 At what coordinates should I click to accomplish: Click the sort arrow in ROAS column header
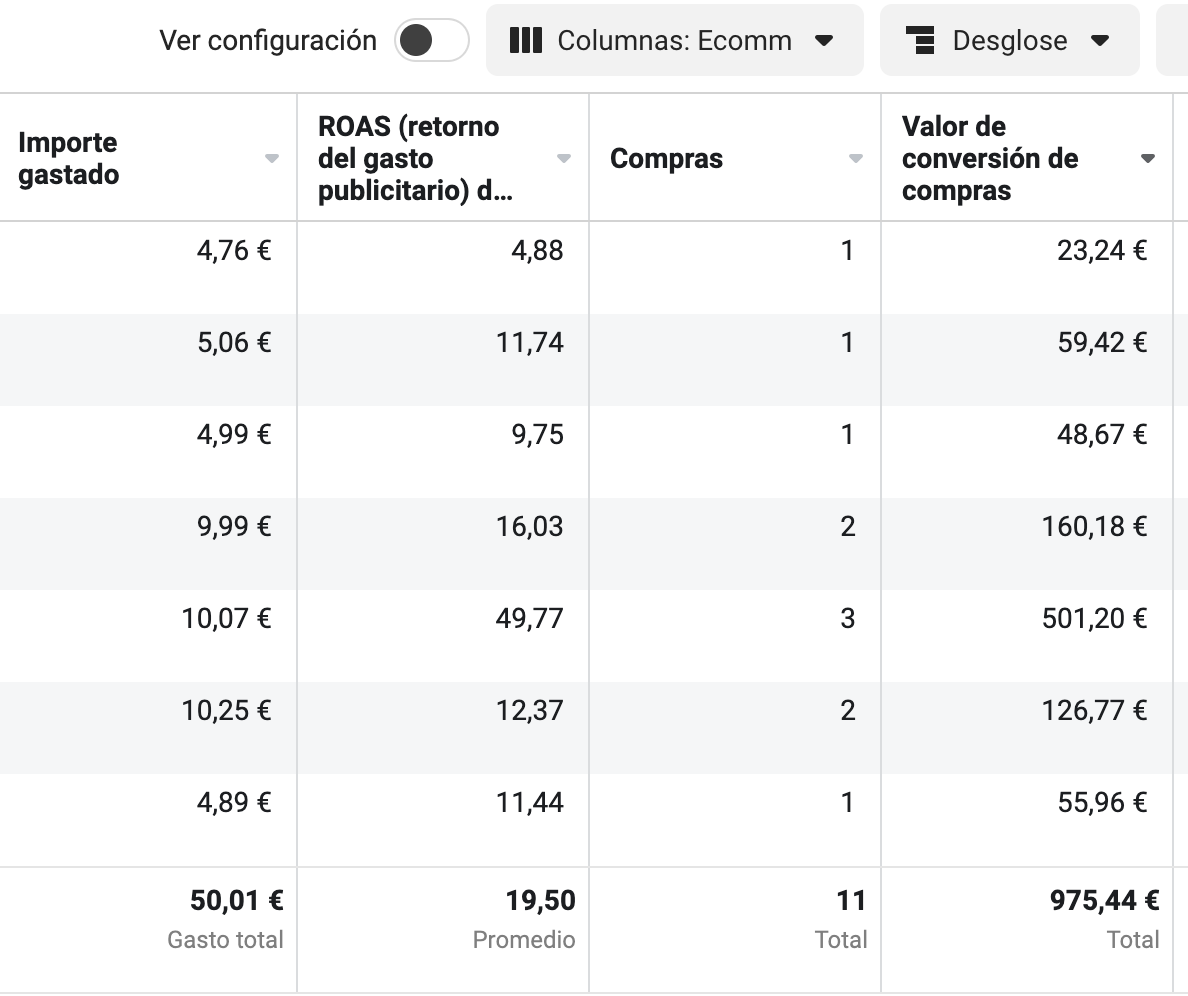pyautogui.click(x=564, y=158)
